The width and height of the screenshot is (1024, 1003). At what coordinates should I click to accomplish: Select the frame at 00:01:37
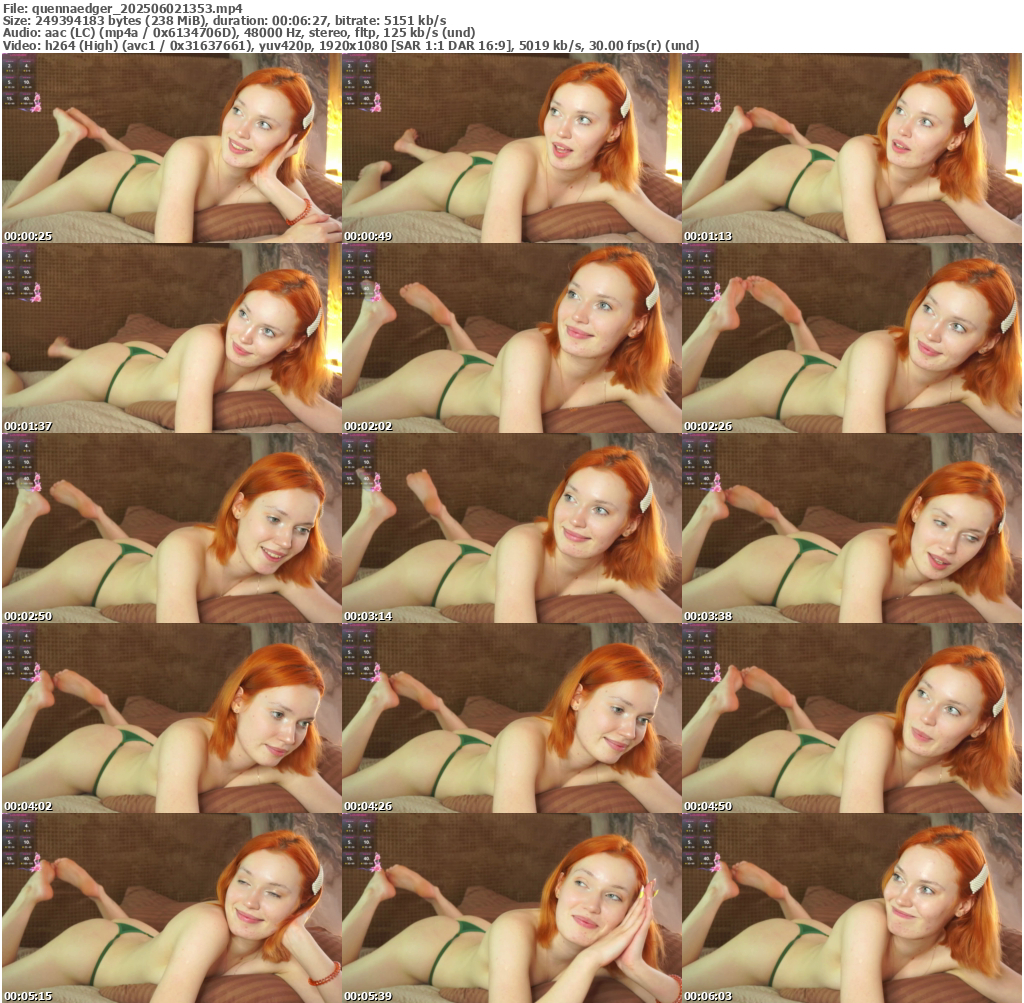coord(172,338)
